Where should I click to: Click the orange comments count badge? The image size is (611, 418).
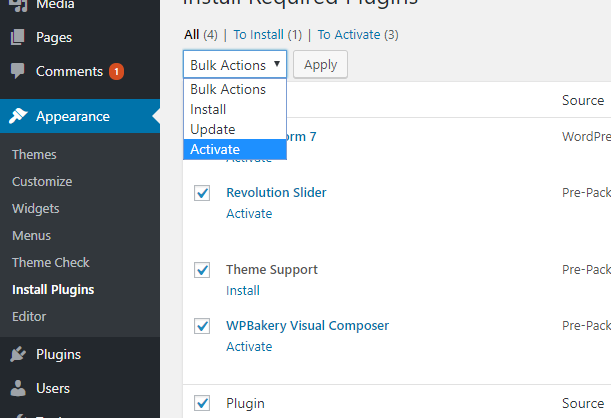[117, 72]
